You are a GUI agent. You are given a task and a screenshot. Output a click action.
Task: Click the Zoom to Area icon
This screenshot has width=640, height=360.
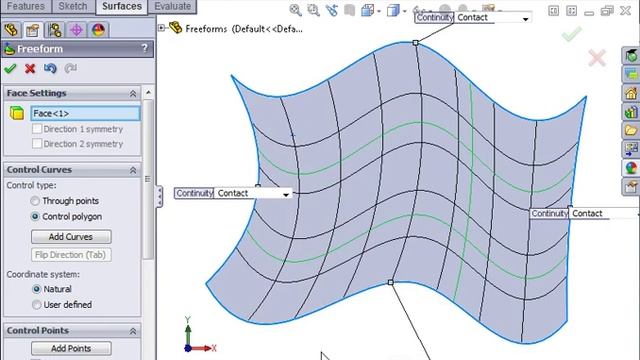pyautogui.click(x=313, y=10)
